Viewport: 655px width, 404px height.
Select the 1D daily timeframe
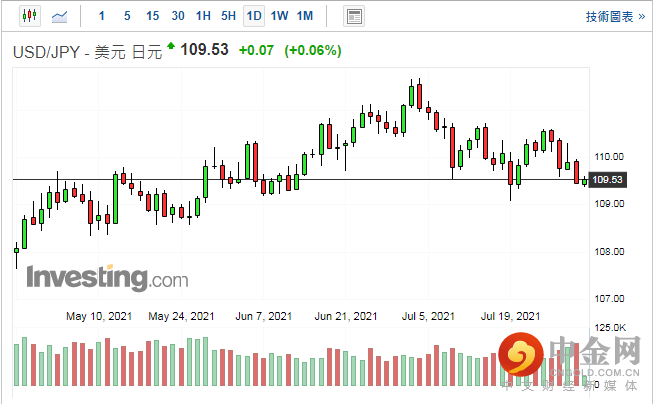(x=254, y=16)
